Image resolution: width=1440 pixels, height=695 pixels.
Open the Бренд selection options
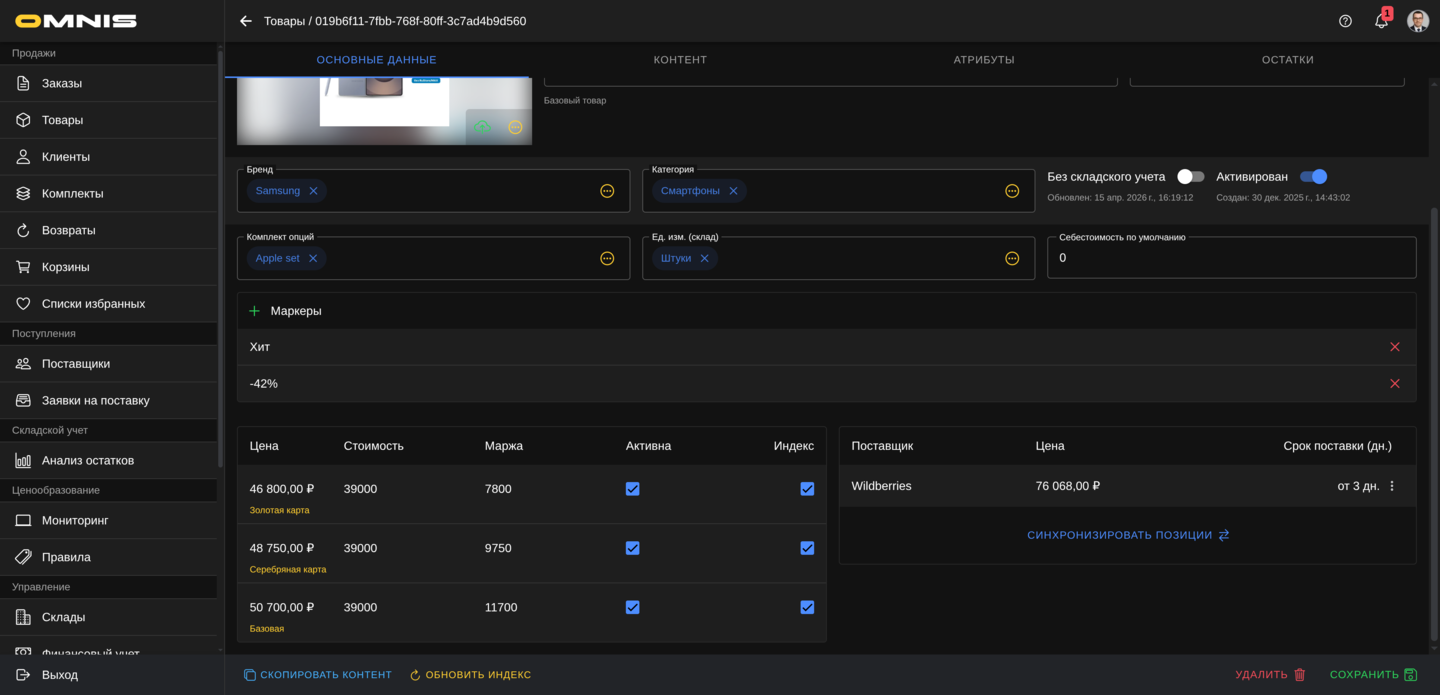pos(607,191)
